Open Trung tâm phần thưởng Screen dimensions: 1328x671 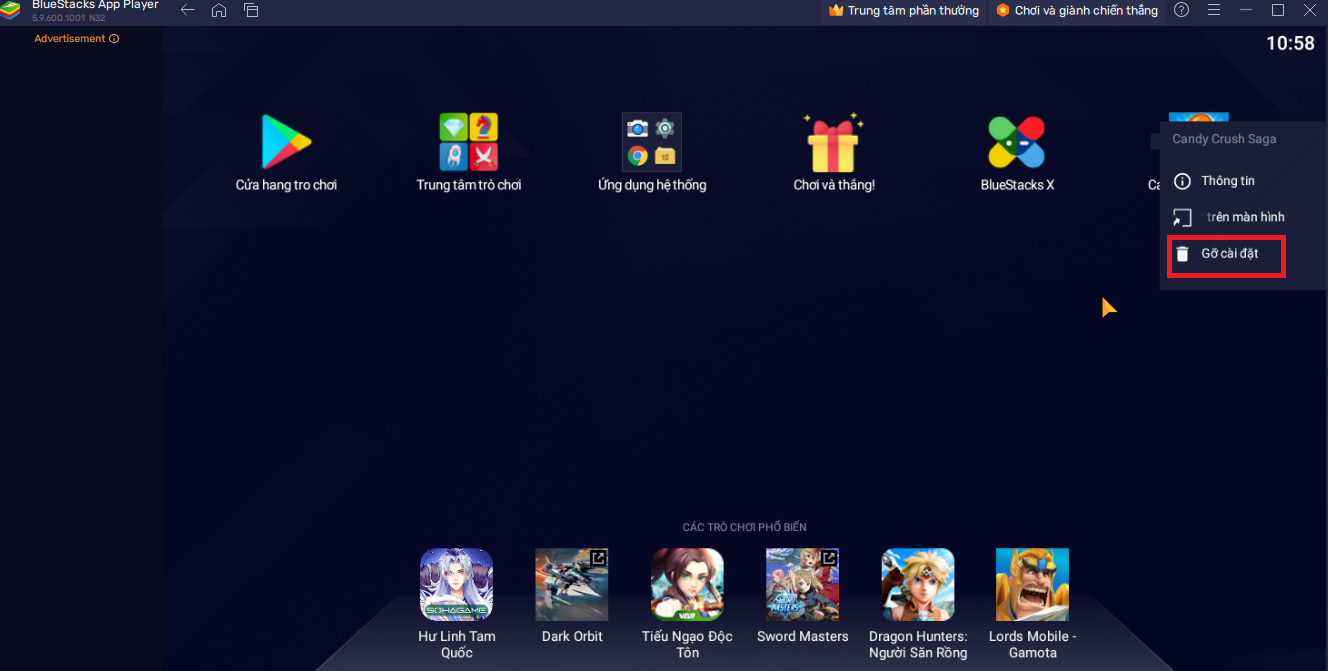pos(903,11)
